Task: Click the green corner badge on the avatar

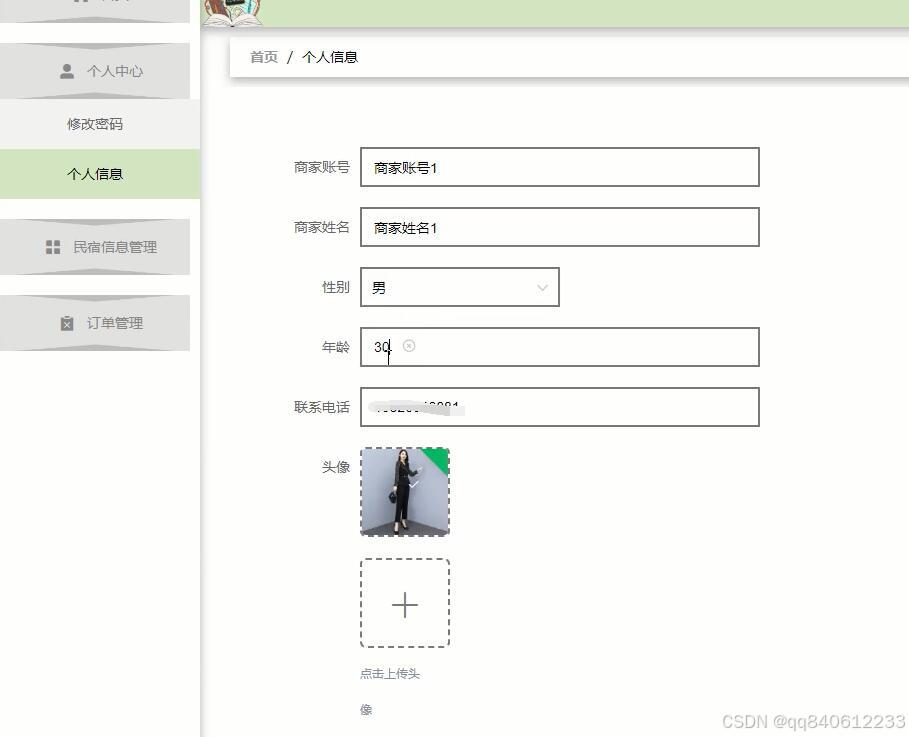Action: [x=436, y=458]
